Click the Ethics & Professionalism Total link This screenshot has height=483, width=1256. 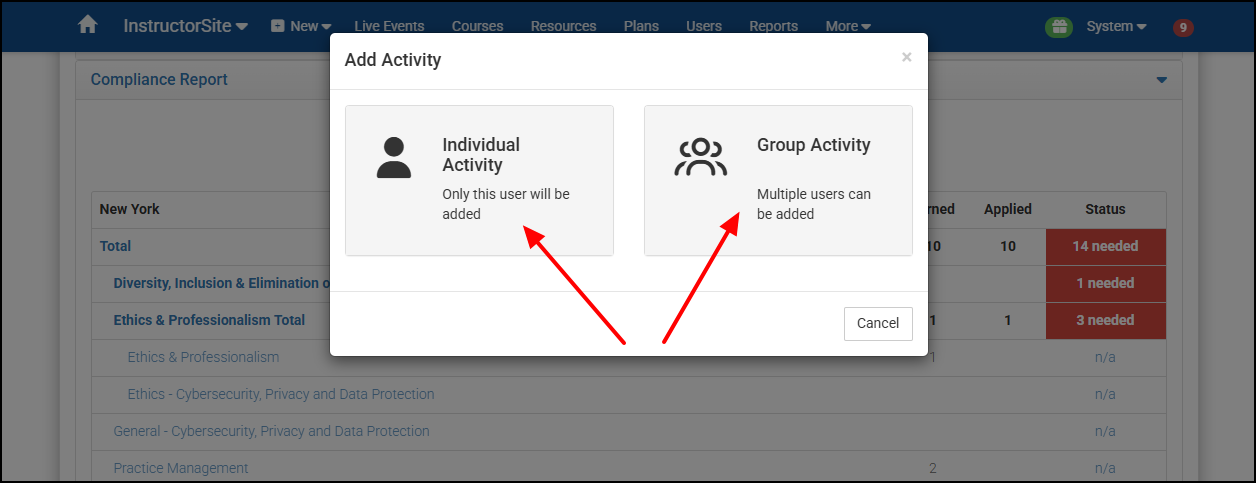(209, 320)
